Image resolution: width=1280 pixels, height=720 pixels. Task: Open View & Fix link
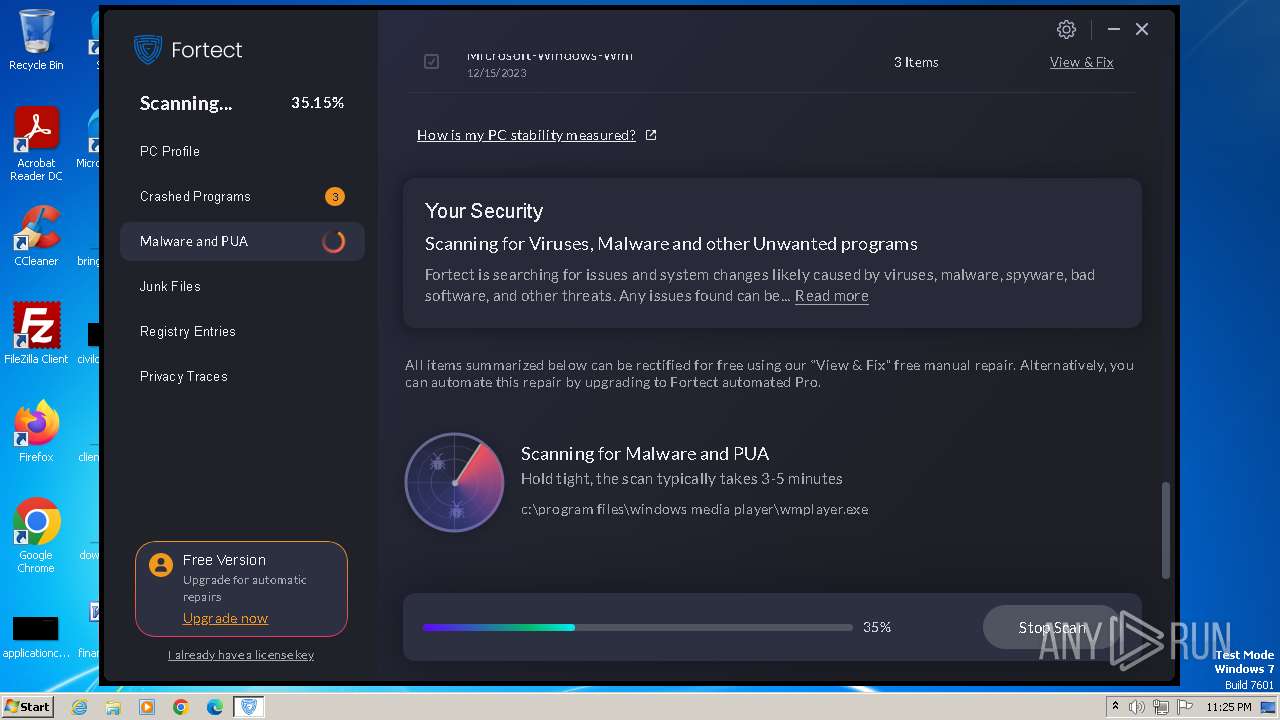pos(1081,62)
